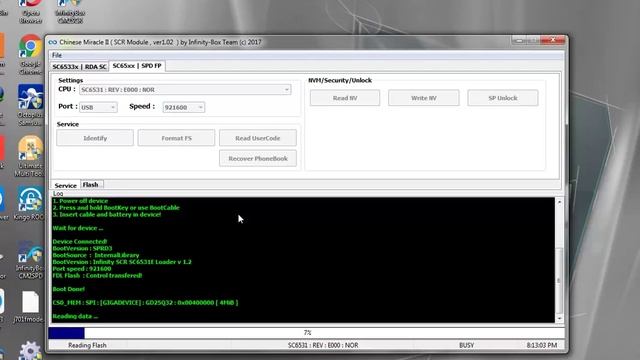
Task: Click 'Wait for device ...' log line
Action: (x=78, y=228)
